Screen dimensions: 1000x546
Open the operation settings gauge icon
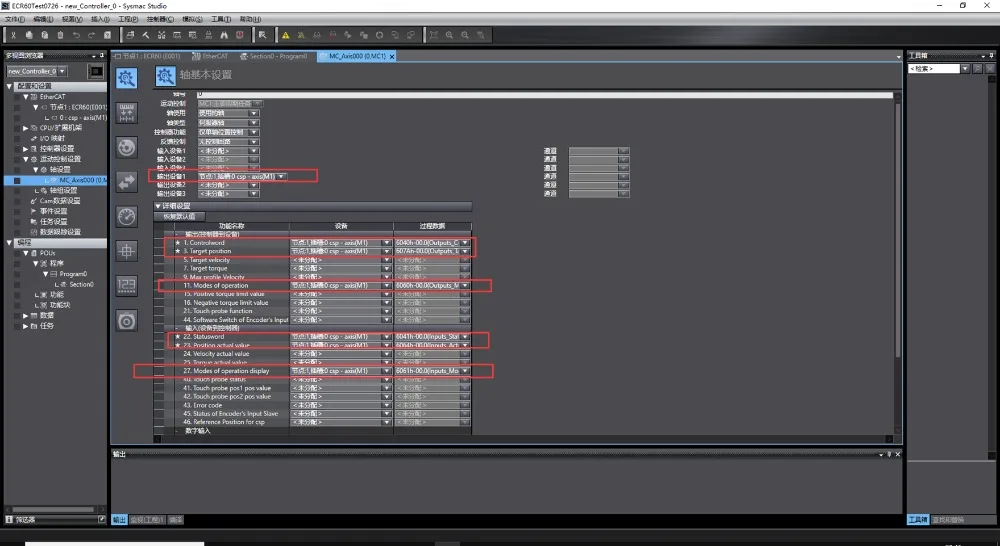pyautogui.click(x=126, y=217)
